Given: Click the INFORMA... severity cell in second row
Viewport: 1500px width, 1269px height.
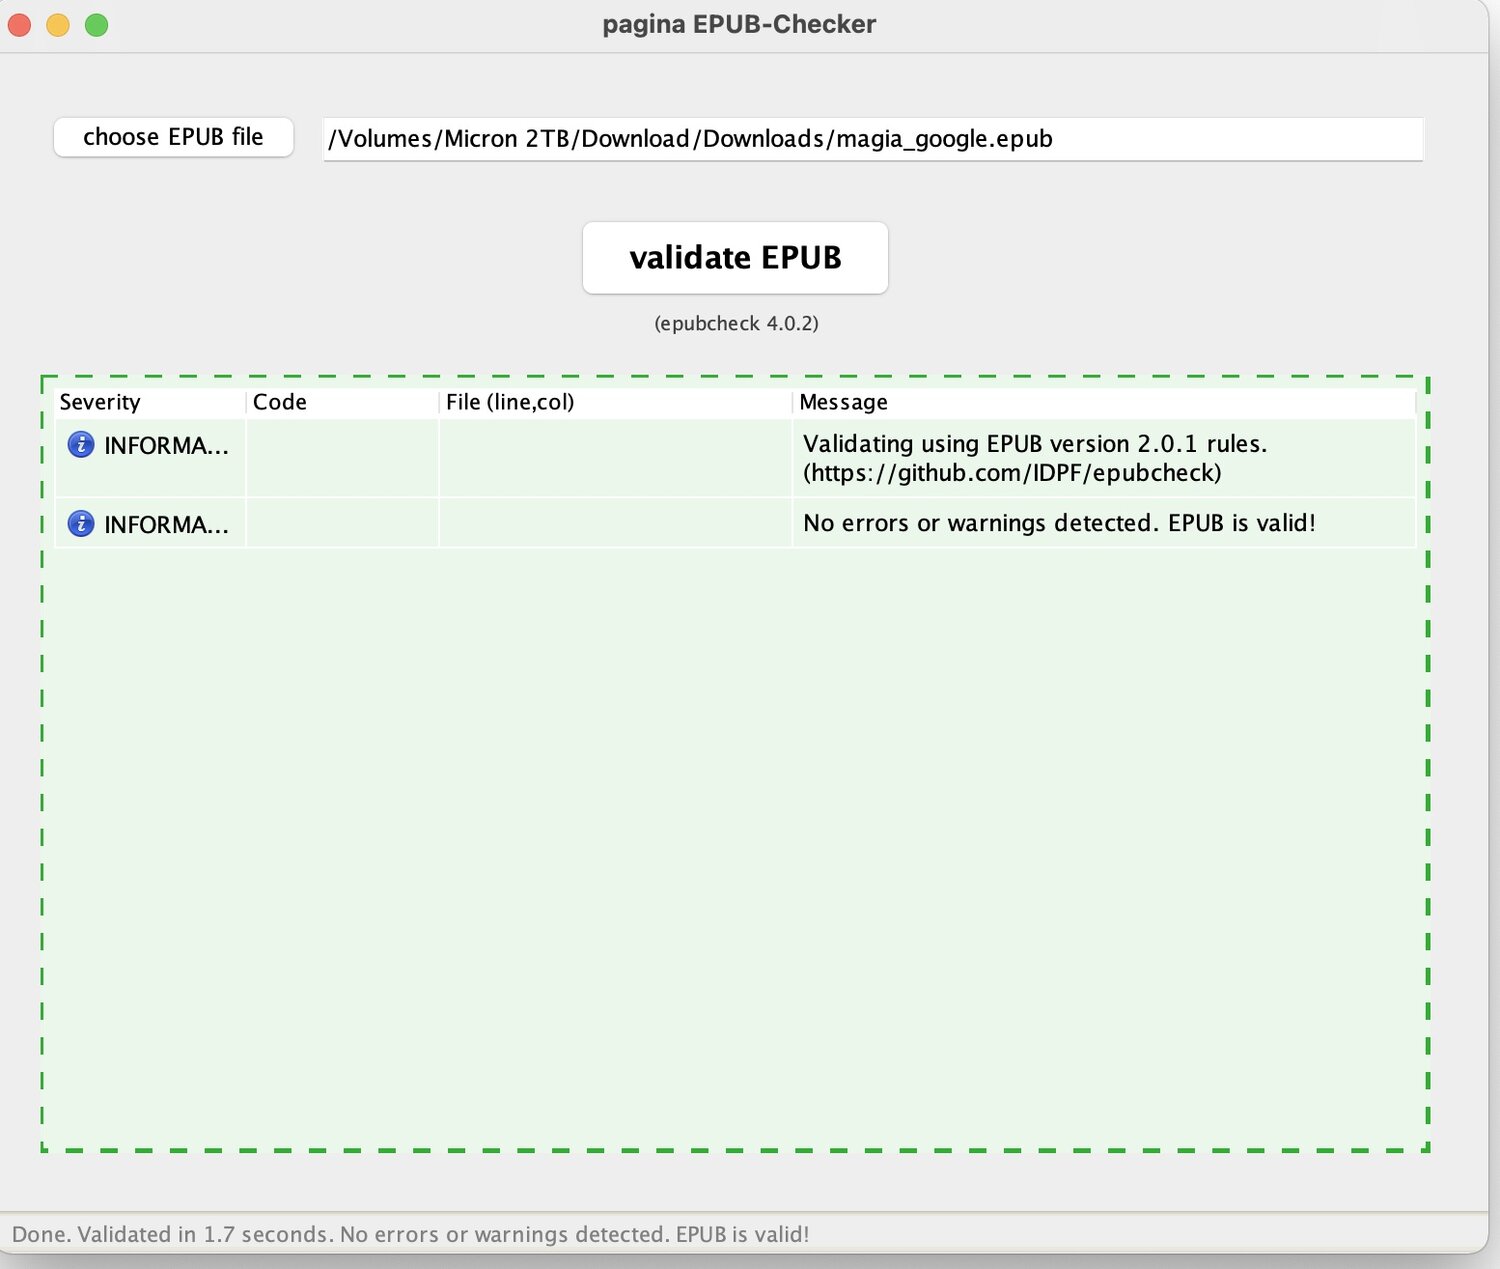Looking at the screenshot, I should pyautogui.click(x=150, y=523).
